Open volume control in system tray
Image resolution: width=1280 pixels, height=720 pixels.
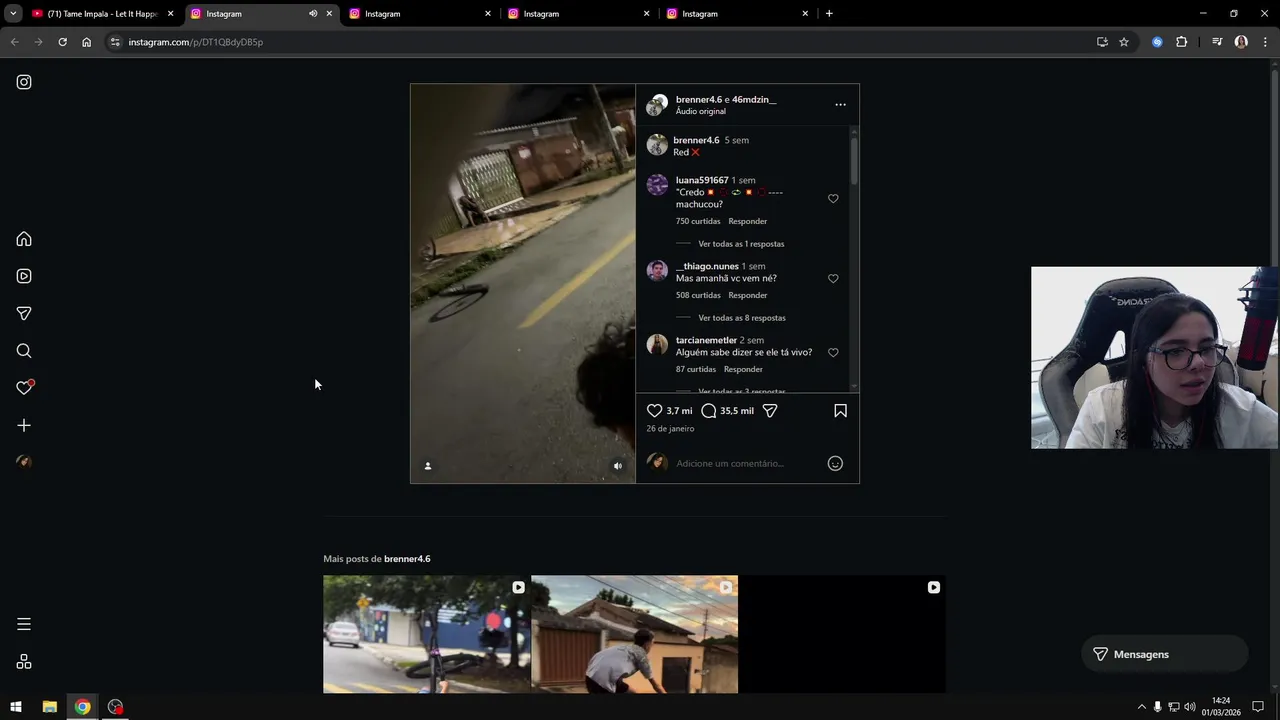point(1190,707)
